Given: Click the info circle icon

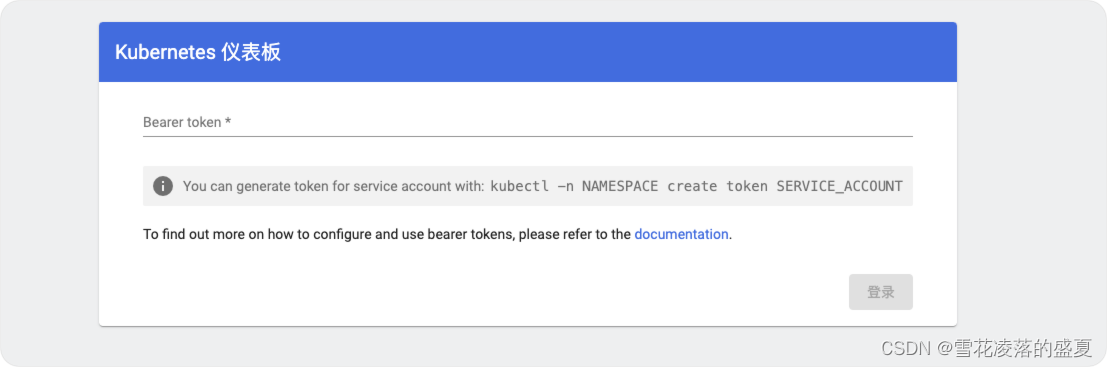Looking at the screenshot, I should coord(163,186).
